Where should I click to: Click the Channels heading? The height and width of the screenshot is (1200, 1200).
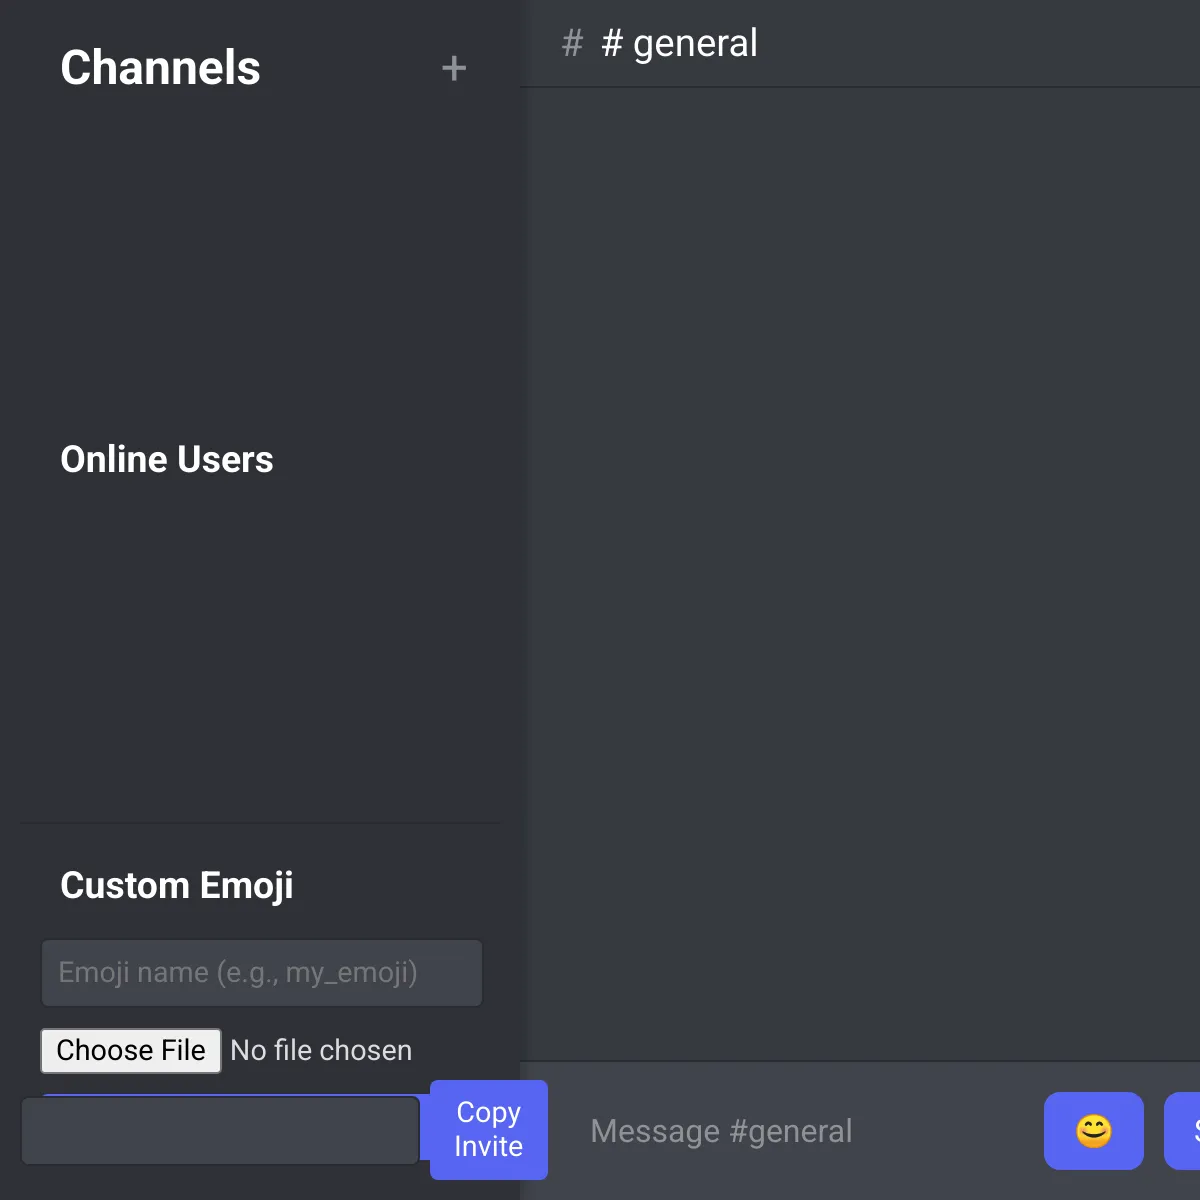click(x=160, y=68)
